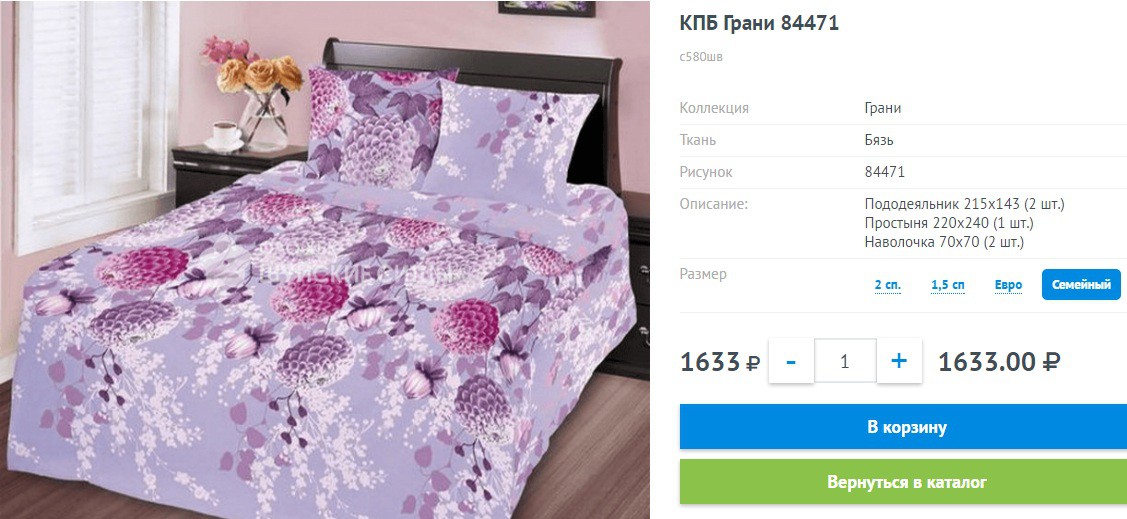1127x519 pixels.
Task: Click the Грани value in Коллекция row
Action: (x=883, y=109)
